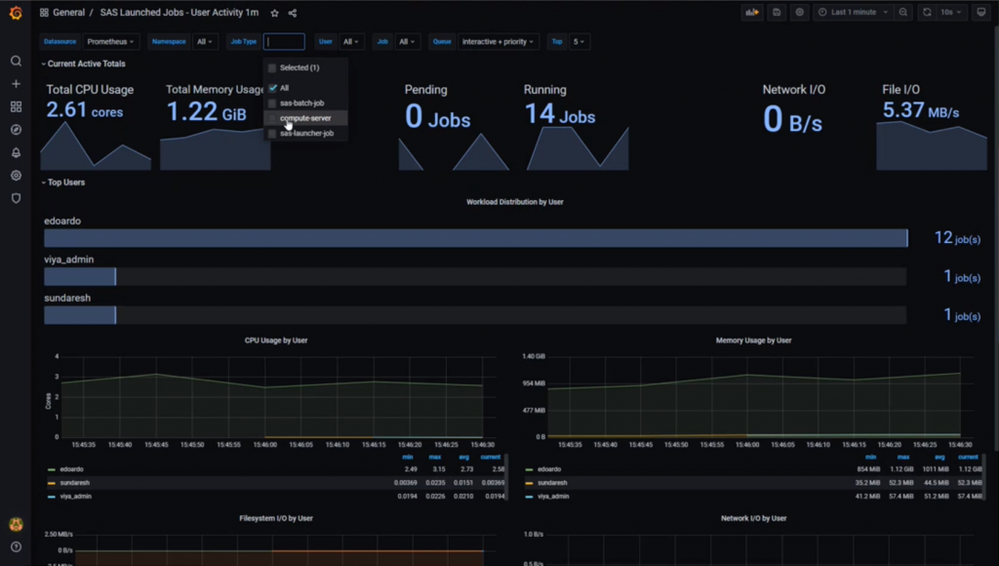
Task: Click the General breadcrumb link
Action: pyautogui.click(x=69, y=13)
